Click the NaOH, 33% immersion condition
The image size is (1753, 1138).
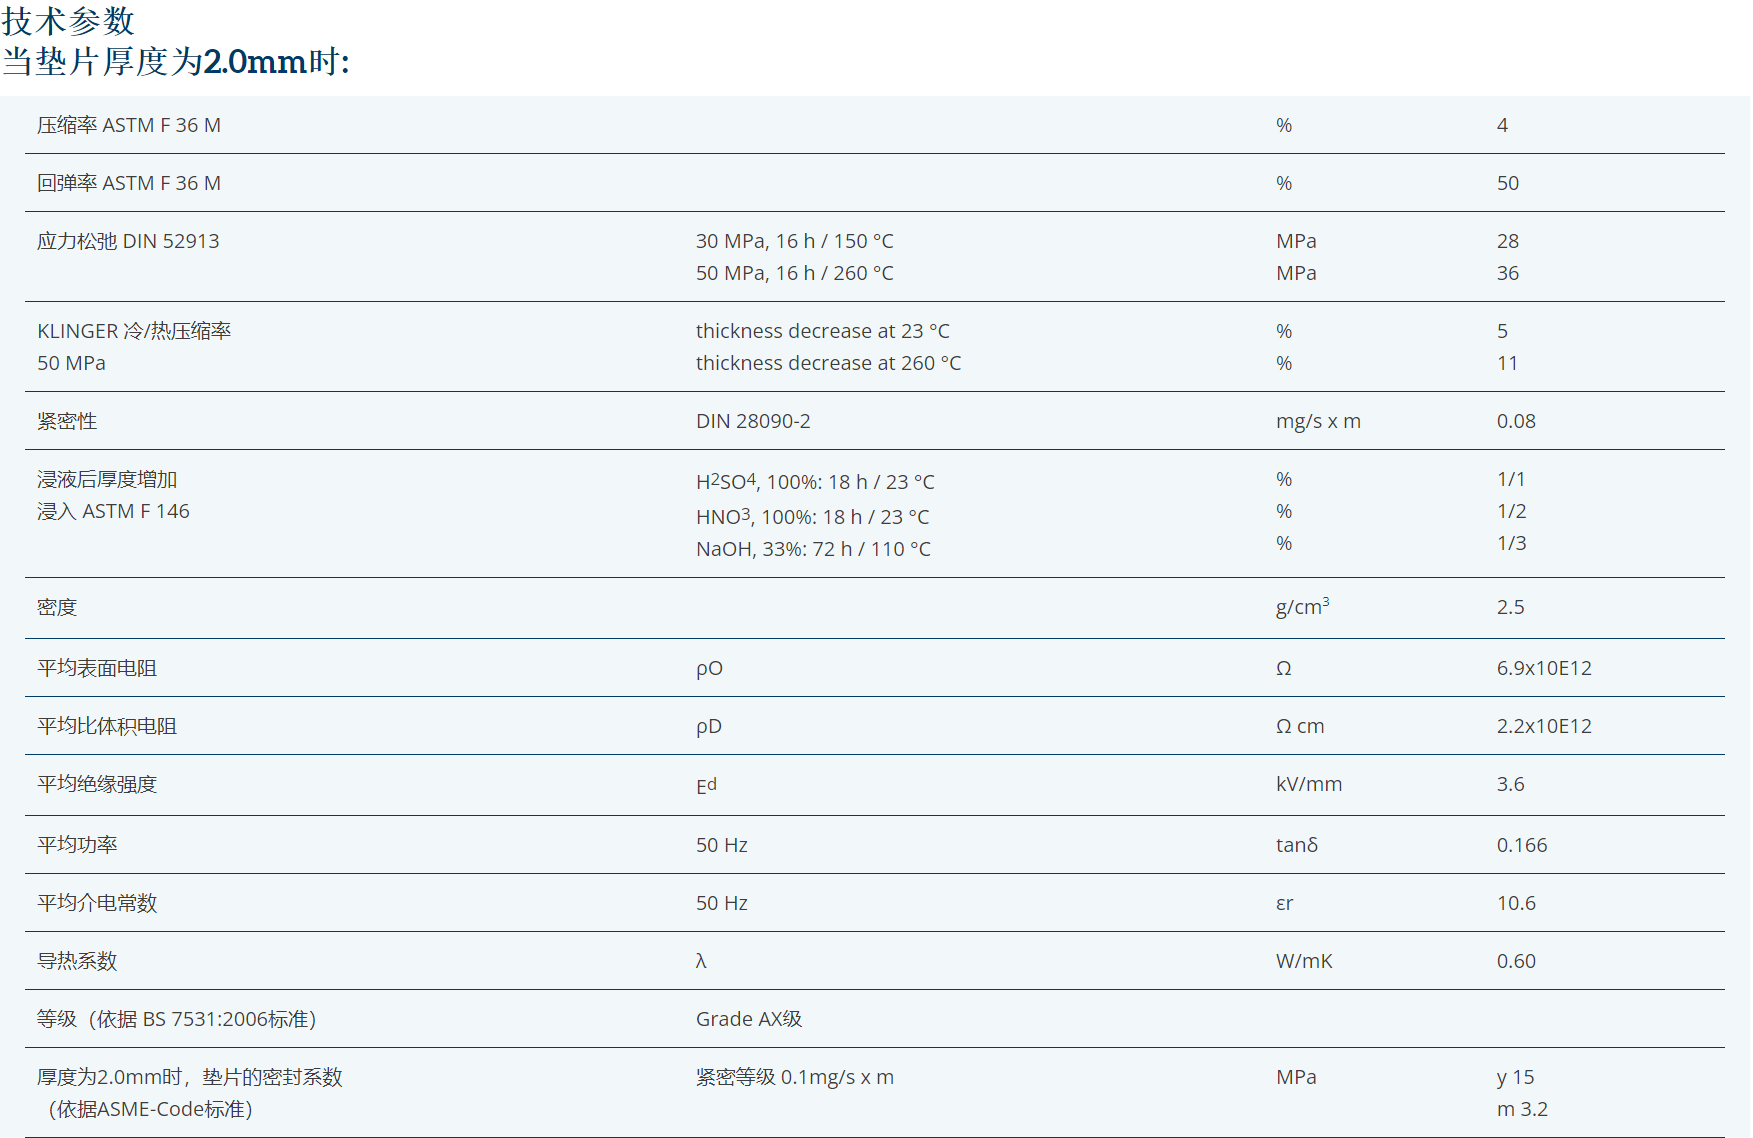click(813, 549)
